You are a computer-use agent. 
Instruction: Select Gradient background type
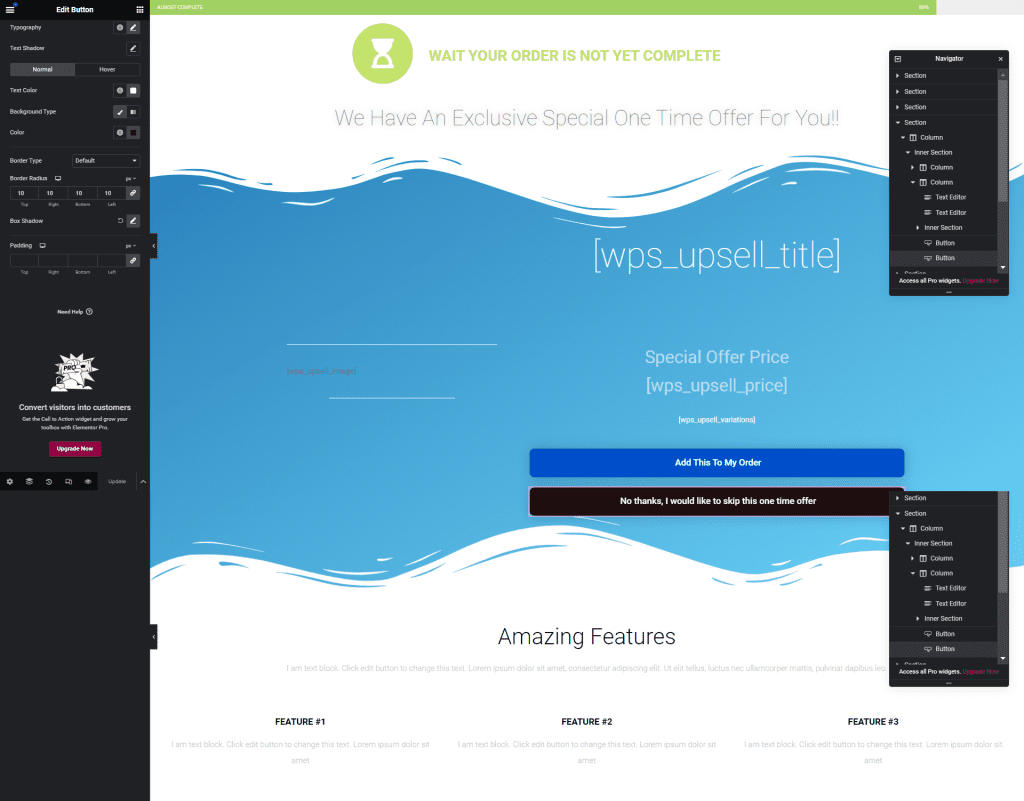132,111
